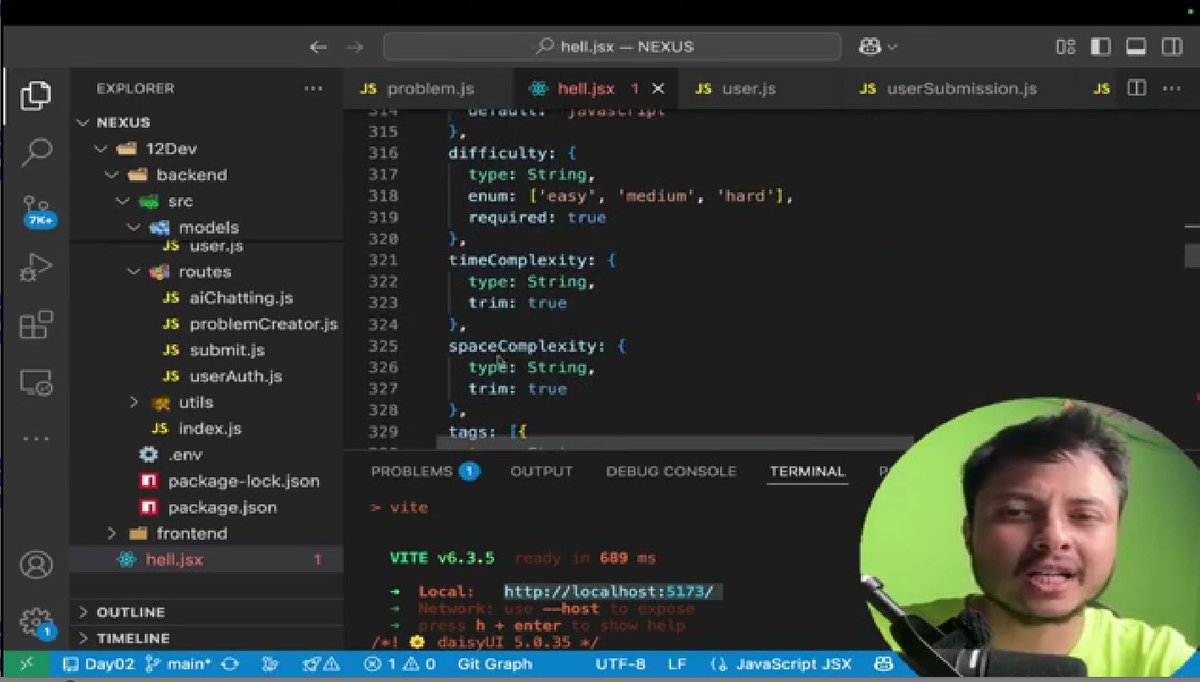The width and height of the screenshot is (1200, 682).
Task: Toggle the Primary Side Bar visibility
Action: coord(1100,46)
